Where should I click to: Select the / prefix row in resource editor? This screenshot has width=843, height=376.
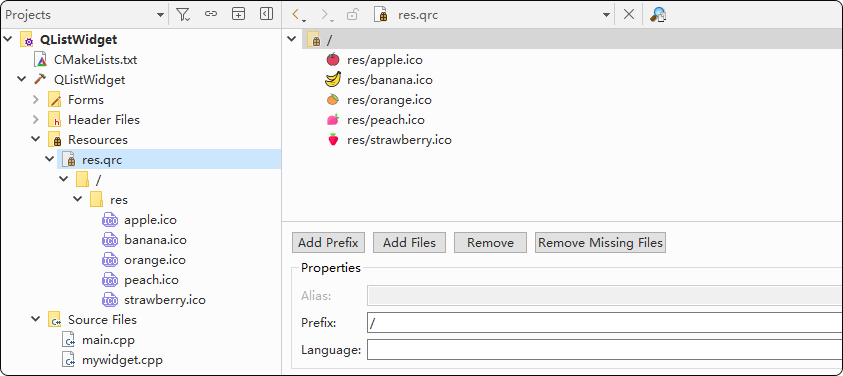tap(572, 39)
